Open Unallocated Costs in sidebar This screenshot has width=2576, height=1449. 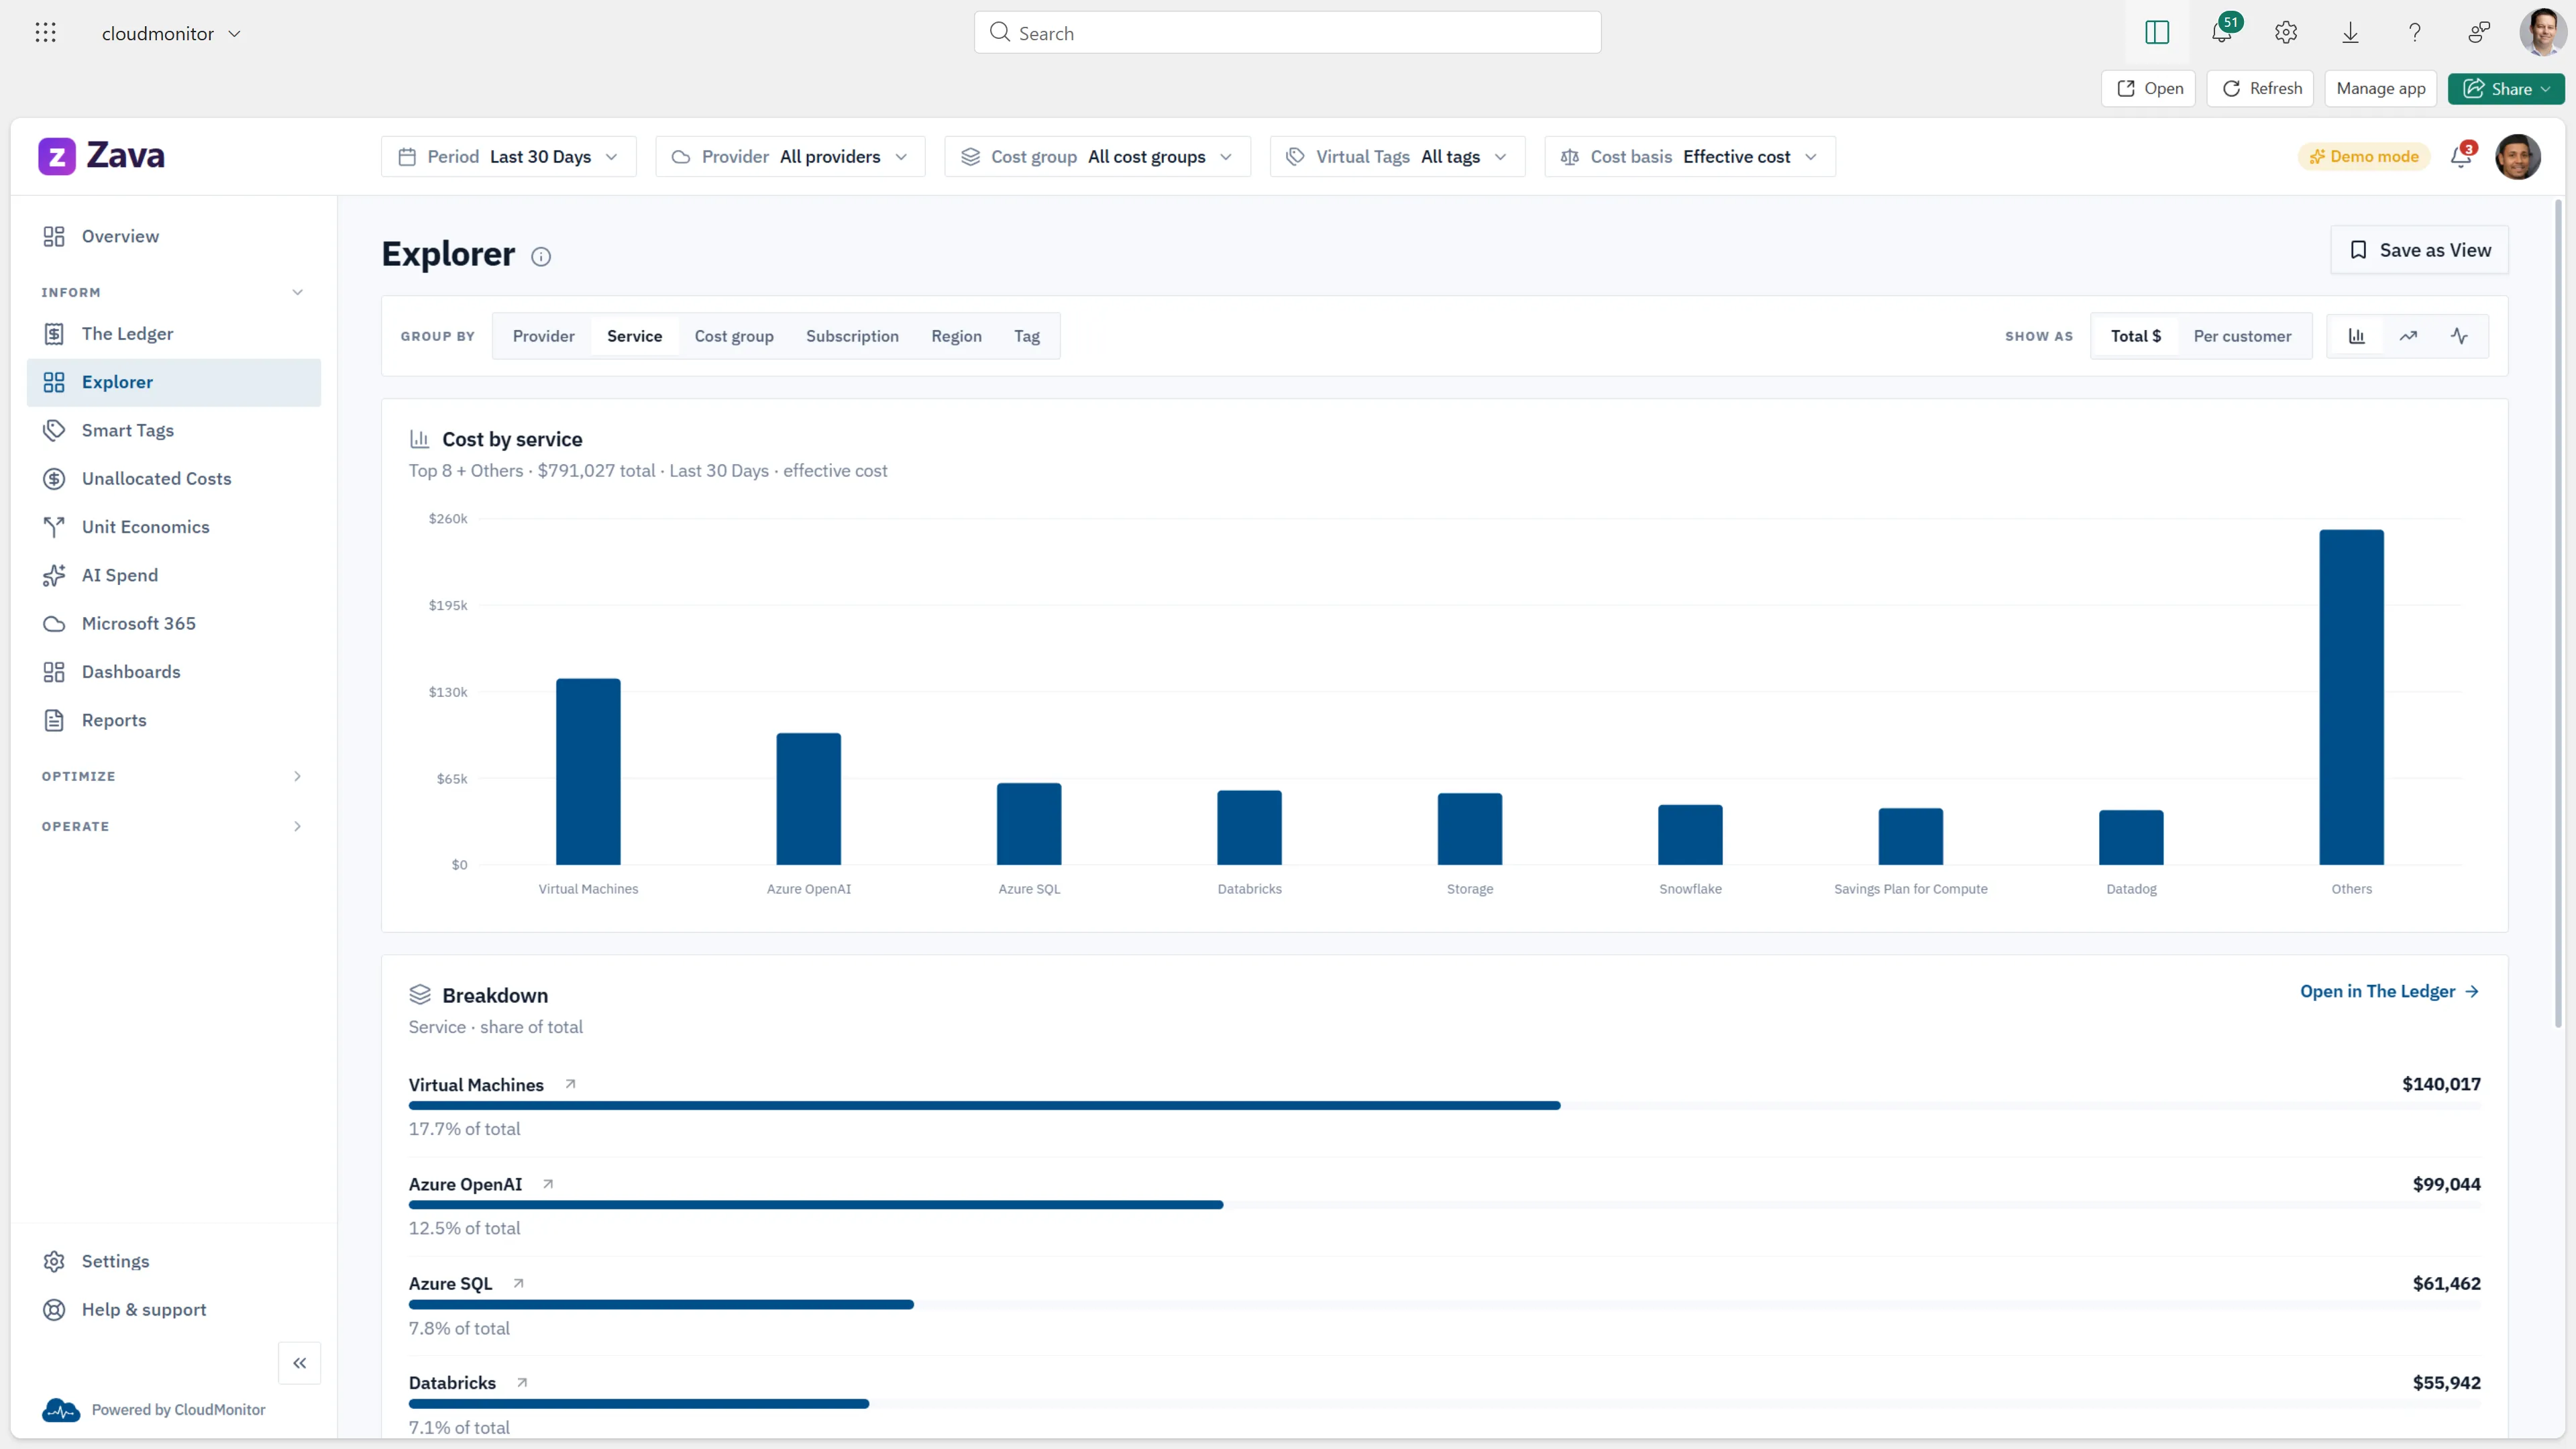[173, 479]
